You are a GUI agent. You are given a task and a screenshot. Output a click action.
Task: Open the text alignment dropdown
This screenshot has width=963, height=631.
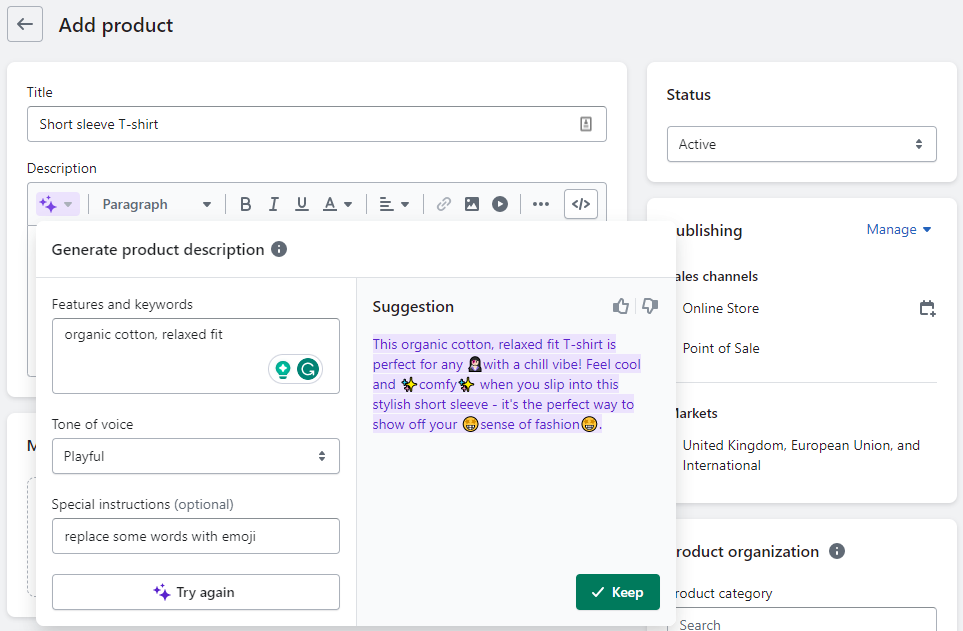pyautogui.click(x=394, y=203)
